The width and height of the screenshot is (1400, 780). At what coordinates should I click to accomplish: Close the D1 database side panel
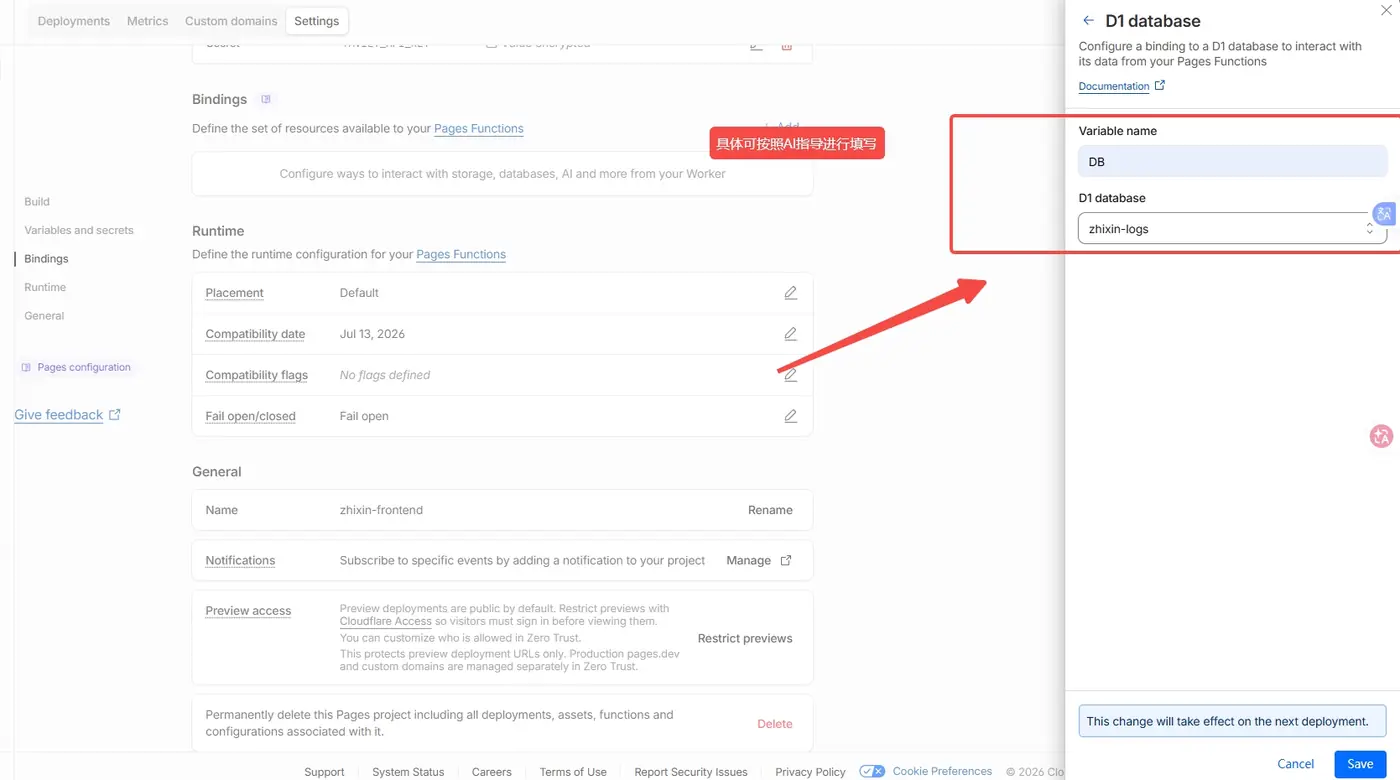tap(1386, 10)
